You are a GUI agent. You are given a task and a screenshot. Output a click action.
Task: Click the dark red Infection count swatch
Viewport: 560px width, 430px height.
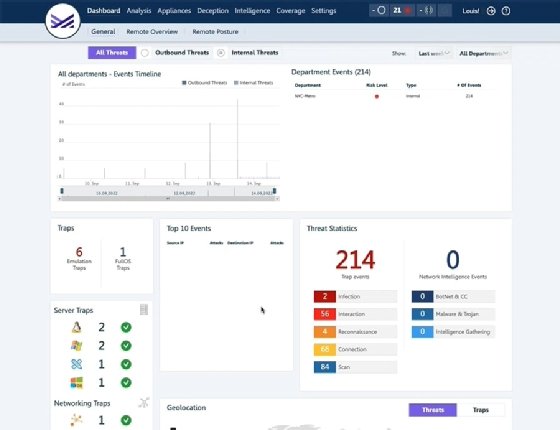point(325,296)
